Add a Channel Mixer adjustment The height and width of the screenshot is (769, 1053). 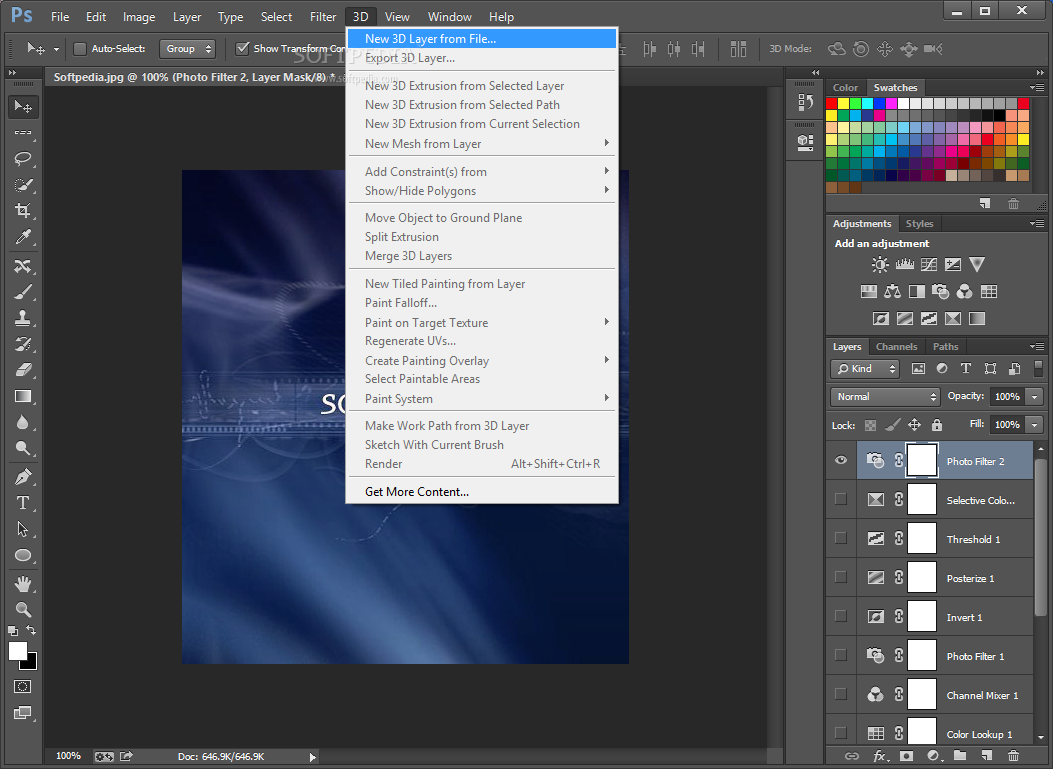[x=964, y=291]
